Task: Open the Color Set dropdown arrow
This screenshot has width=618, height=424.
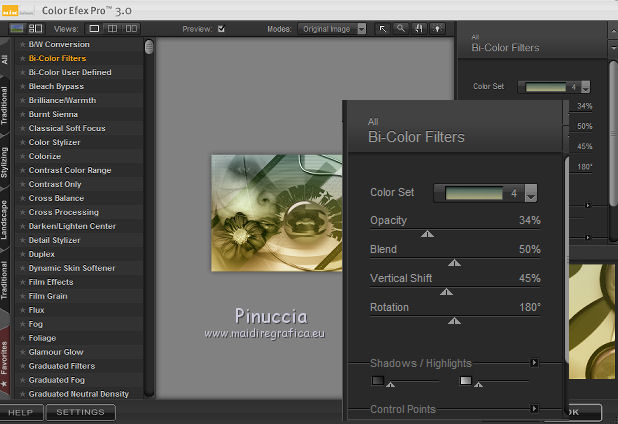Action: pos(531,193)
